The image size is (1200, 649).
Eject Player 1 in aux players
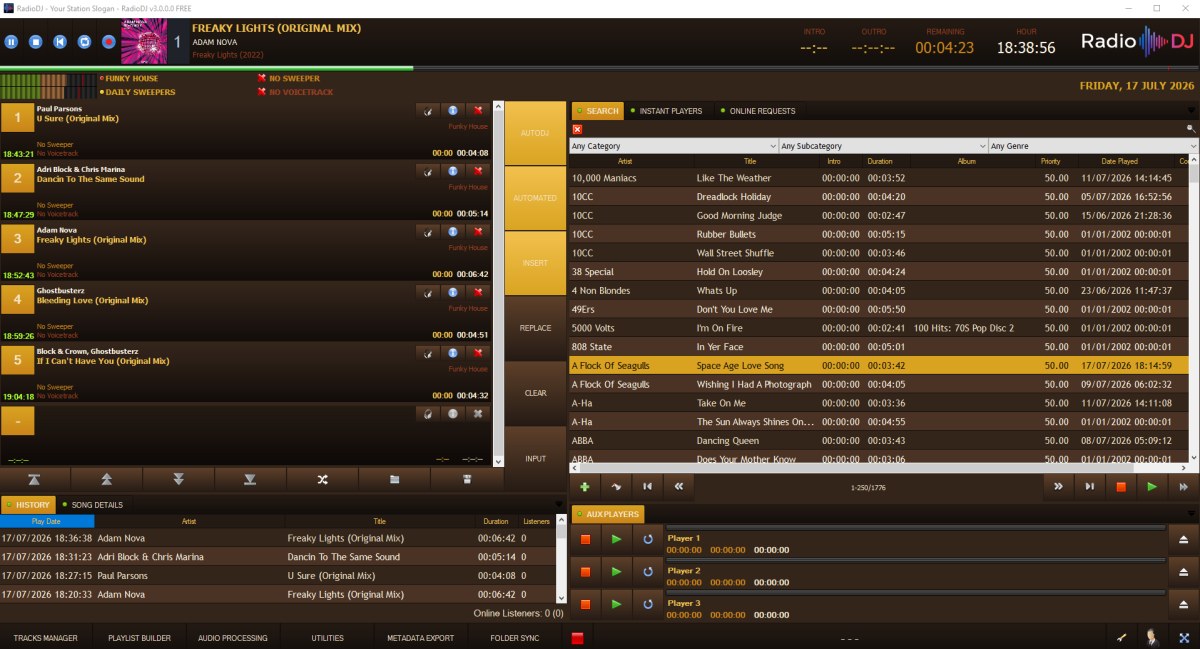pyautogui.click(x=1184, y=539)
